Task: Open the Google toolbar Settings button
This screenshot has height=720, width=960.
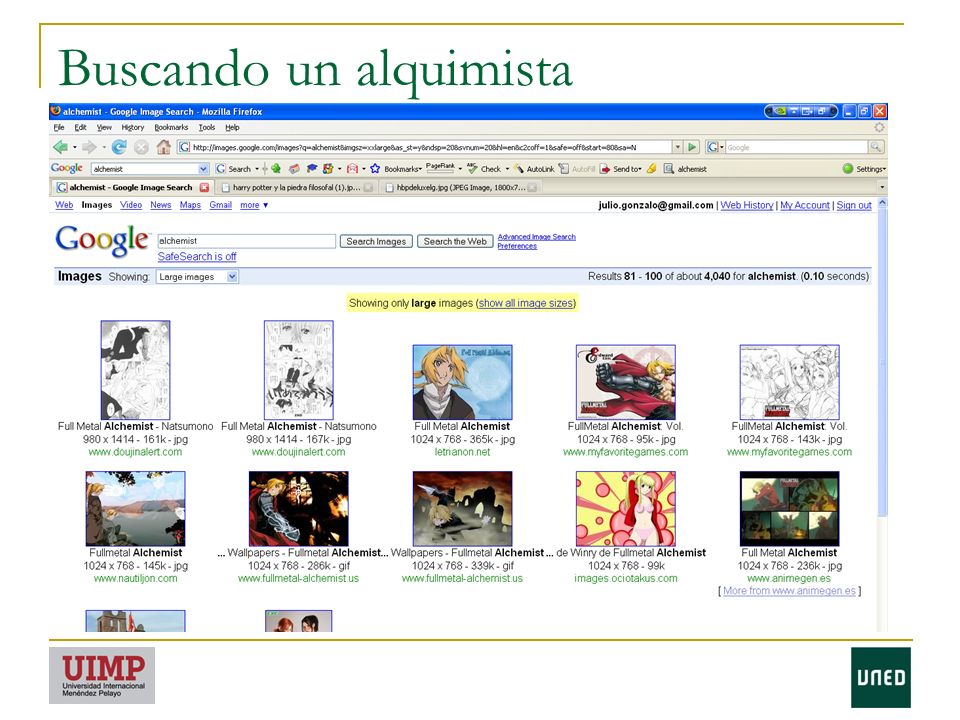Action: click(x=864, y=168)
